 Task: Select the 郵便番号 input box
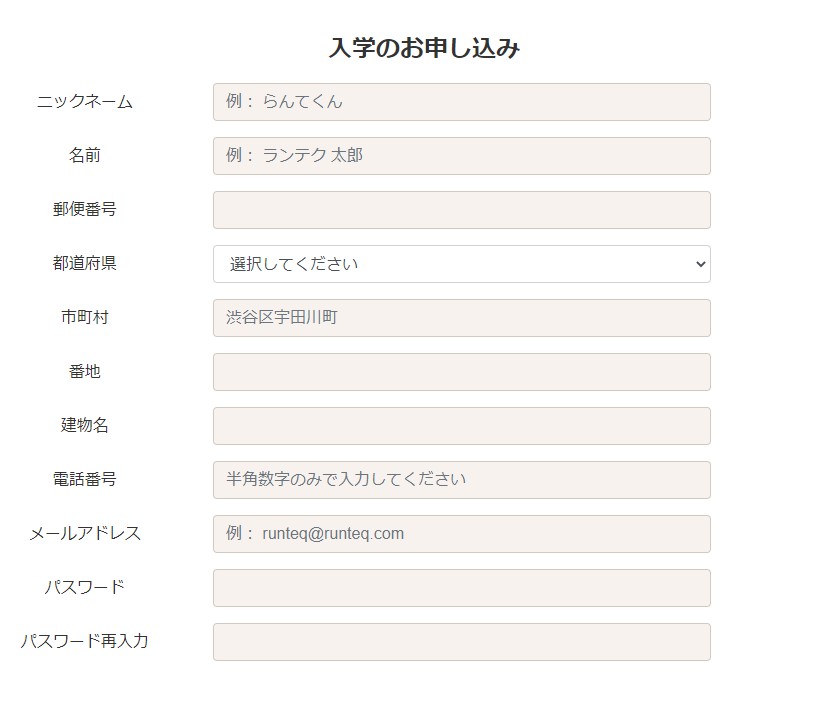pyautogui.click(x=462, y=210)
